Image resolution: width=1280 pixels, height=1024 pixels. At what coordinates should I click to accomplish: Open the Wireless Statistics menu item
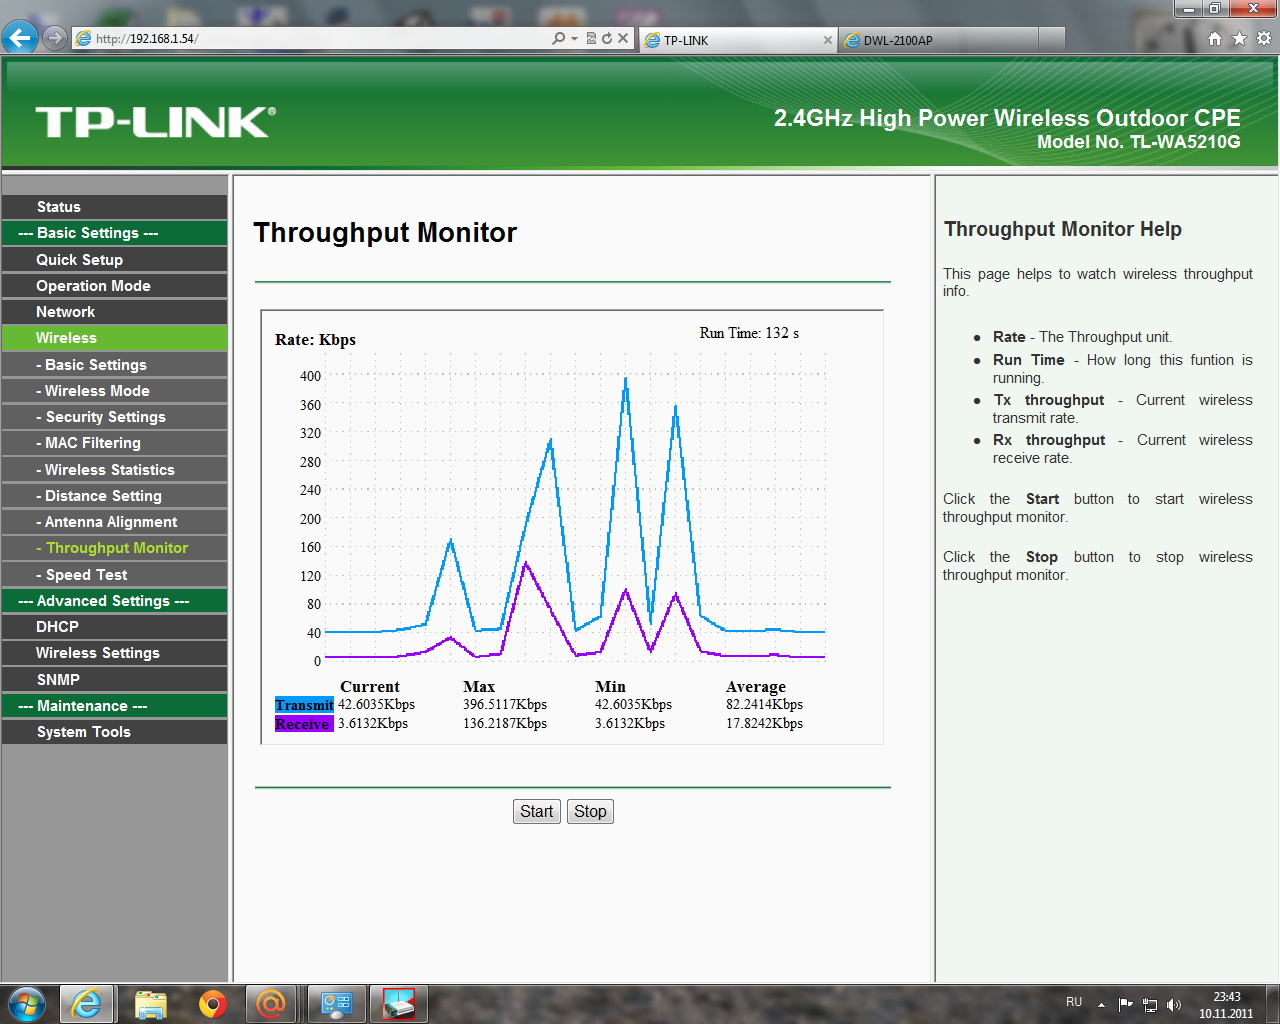109,470
